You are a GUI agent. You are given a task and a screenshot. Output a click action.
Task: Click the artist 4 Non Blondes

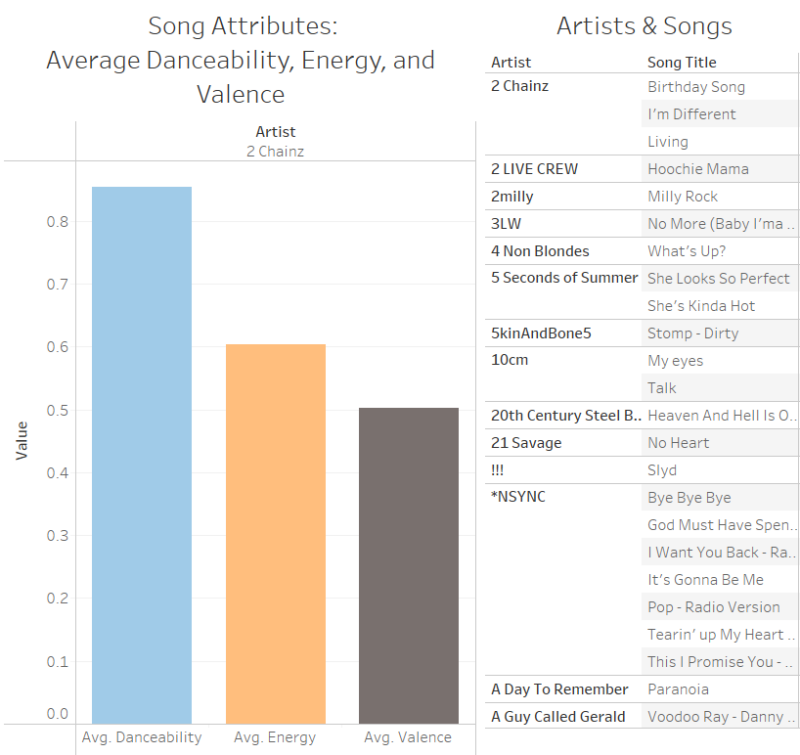540,251
